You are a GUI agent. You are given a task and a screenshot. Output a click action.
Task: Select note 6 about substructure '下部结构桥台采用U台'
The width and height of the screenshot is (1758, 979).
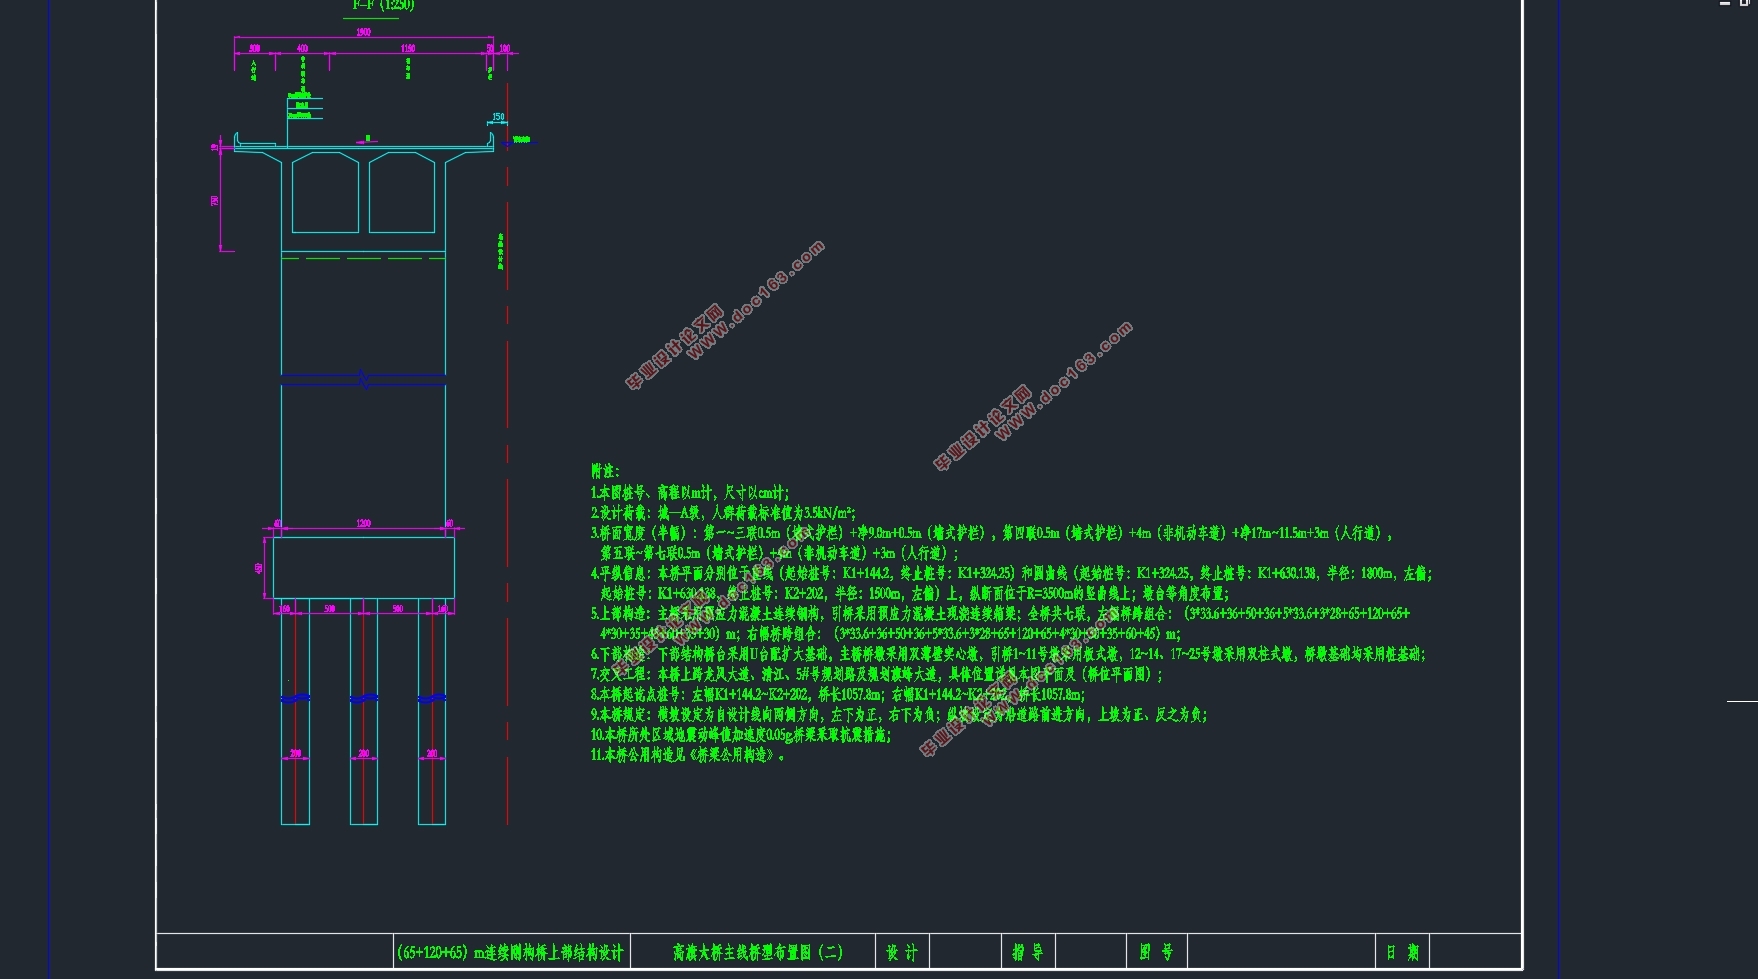(1008, 654)
